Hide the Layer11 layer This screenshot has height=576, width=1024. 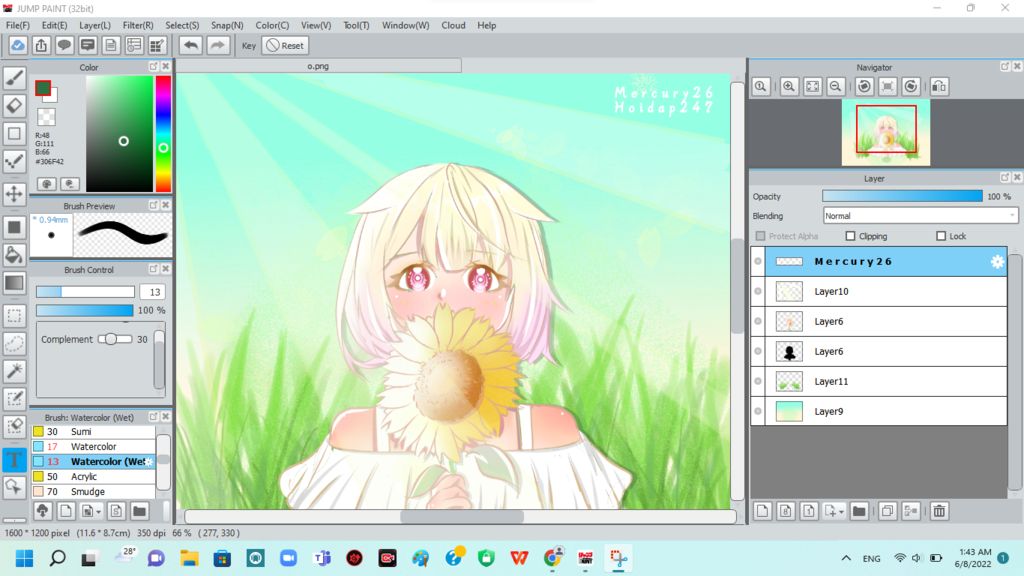coord(758,381)
